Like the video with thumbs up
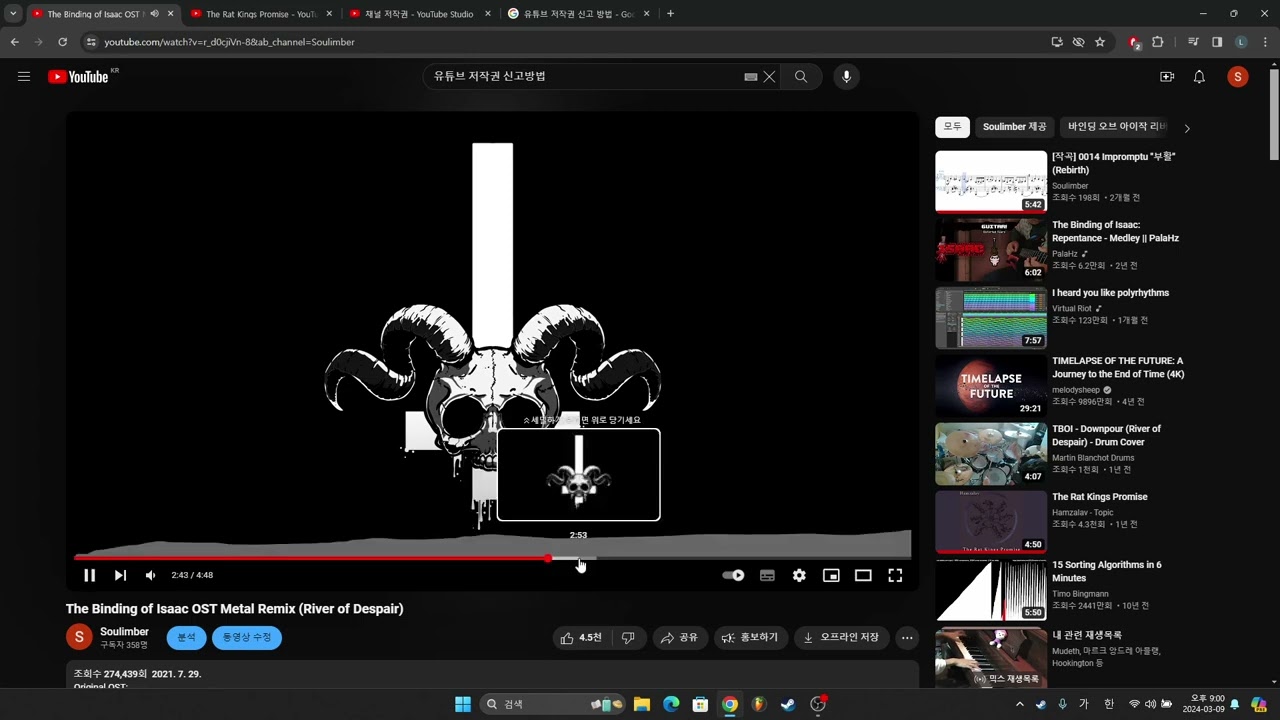The image size is (1280, 720). [580, 638]
